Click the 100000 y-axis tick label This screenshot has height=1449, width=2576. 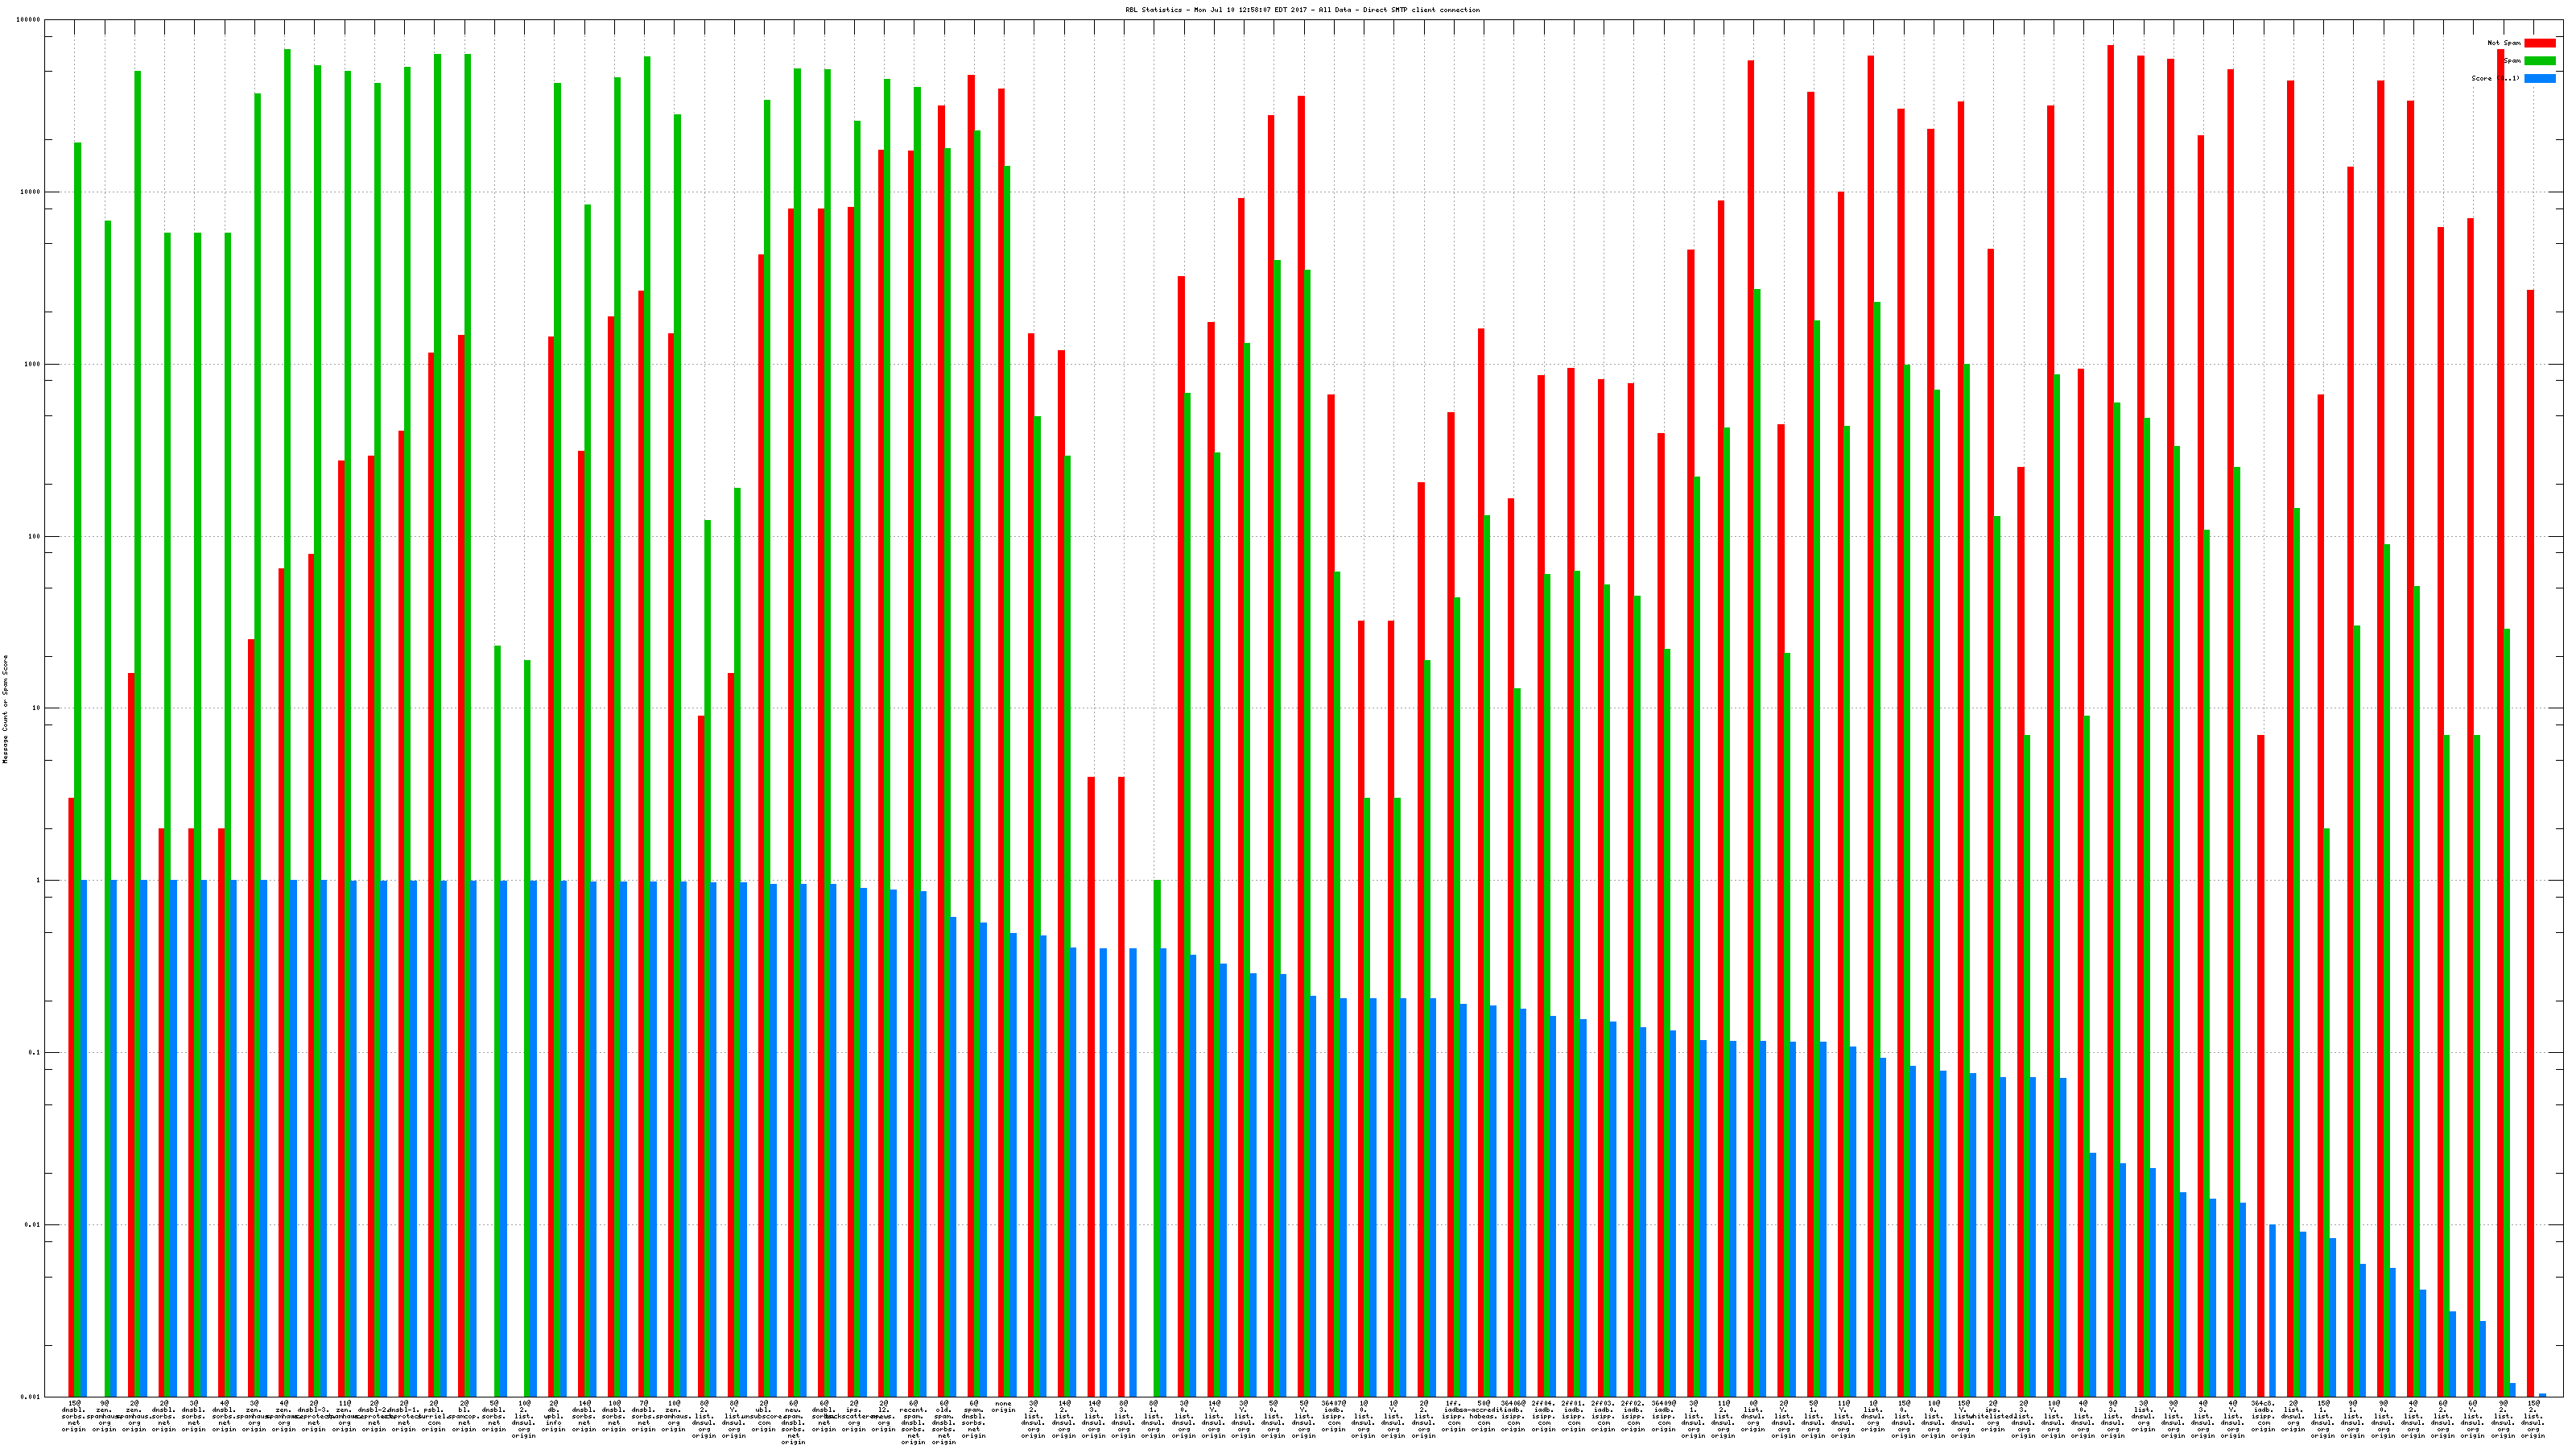30,20
